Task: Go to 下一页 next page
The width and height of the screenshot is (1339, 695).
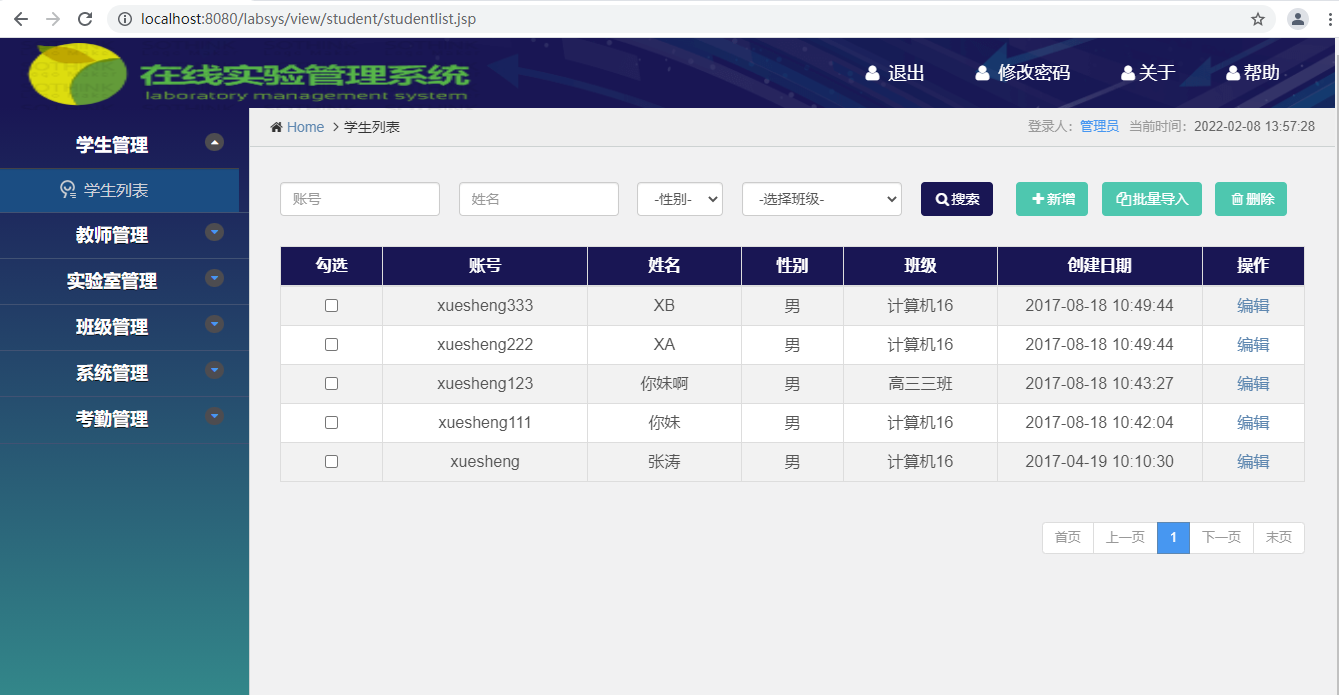Action: tap(1221, 538)
